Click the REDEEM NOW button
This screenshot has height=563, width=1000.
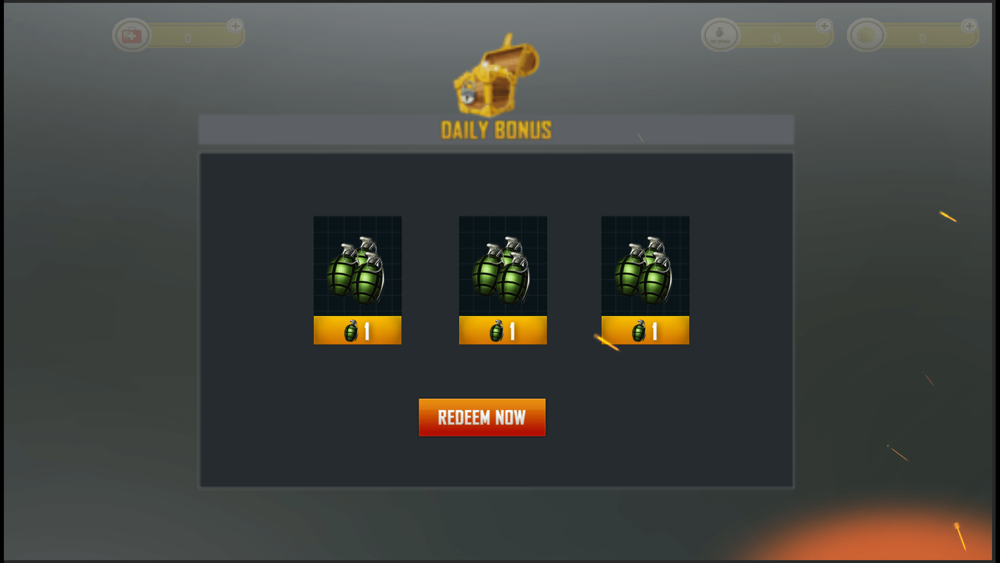pyautogui.click(x=482, y=418)
